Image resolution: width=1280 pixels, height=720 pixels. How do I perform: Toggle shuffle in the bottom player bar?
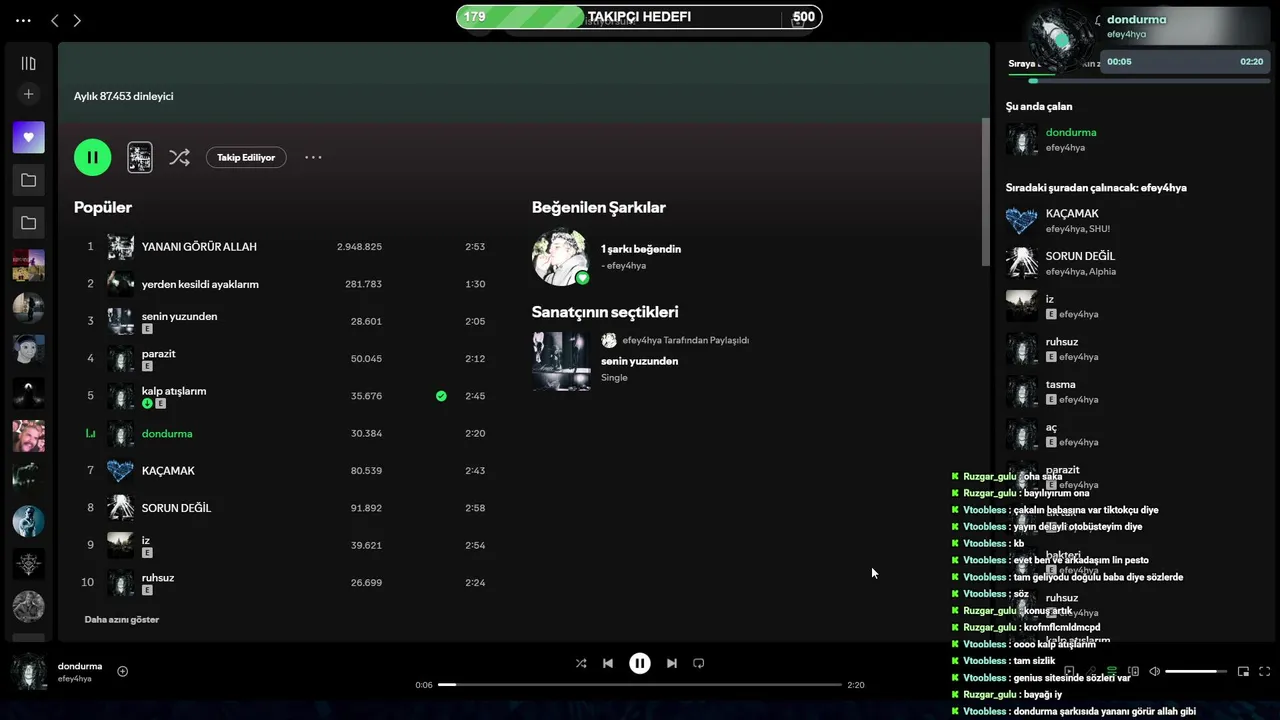(x=581, y=663)
